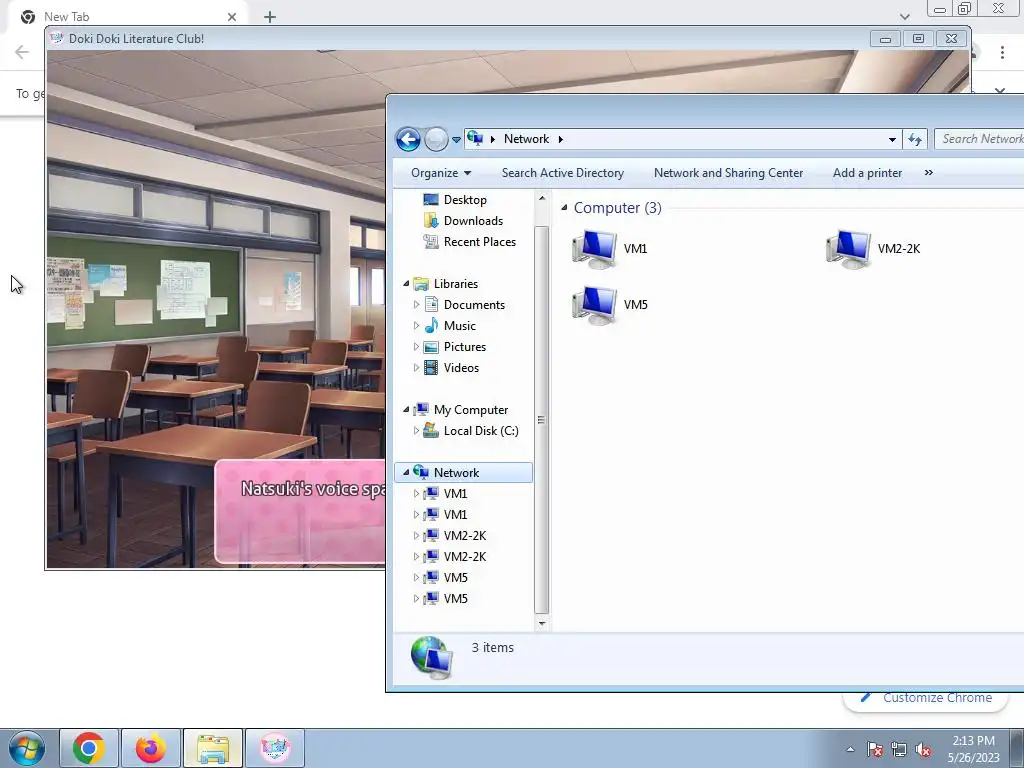Click the muted volume tray icon
The height and width of the screenshot is (768, 1024).
pos(923,750)
